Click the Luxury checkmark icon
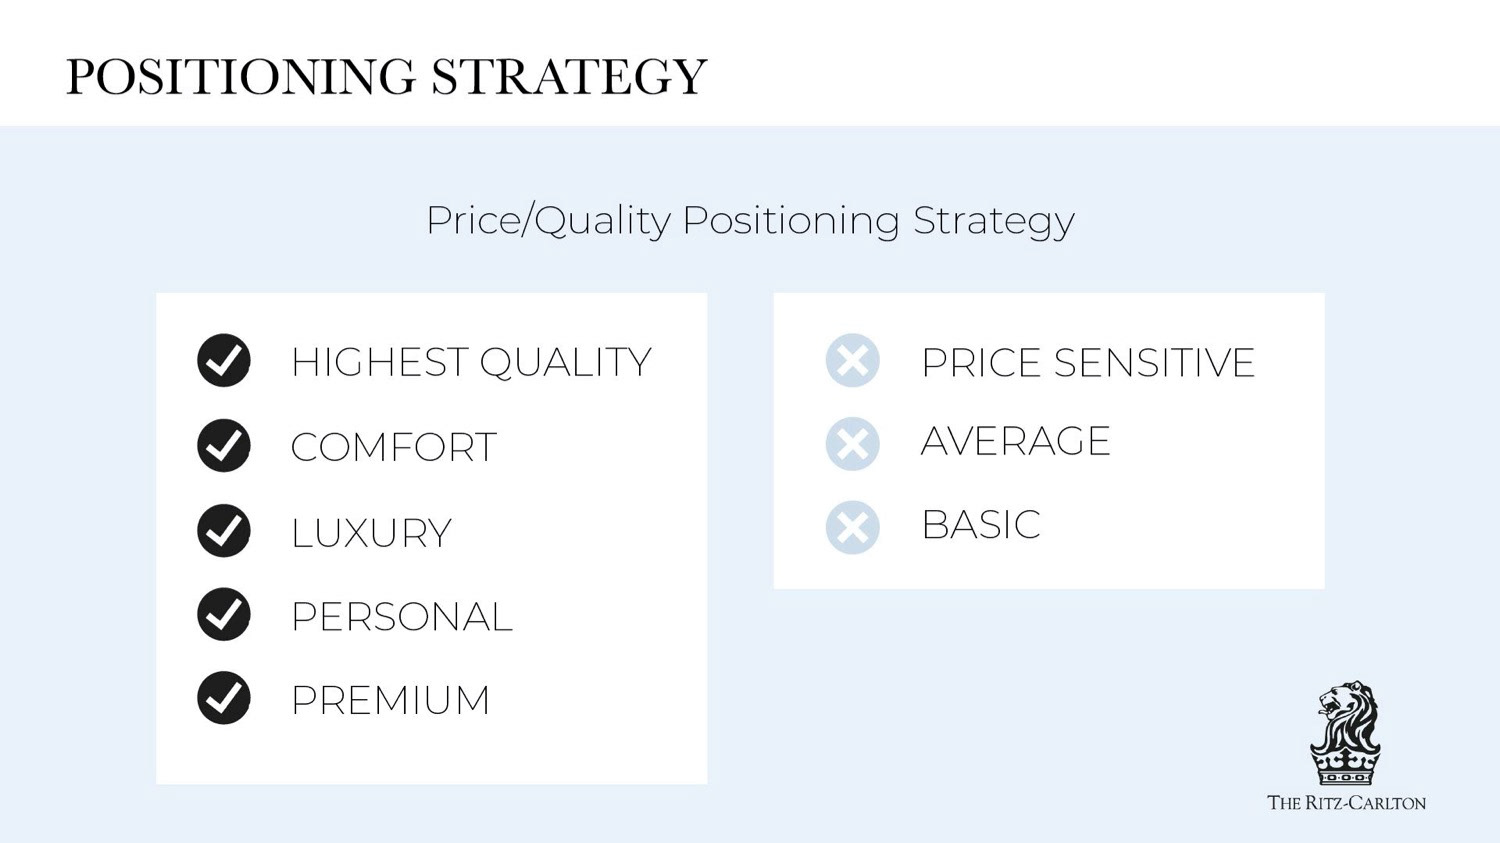Viewport: 1500px width, 843px height. (x=224, y=530)
